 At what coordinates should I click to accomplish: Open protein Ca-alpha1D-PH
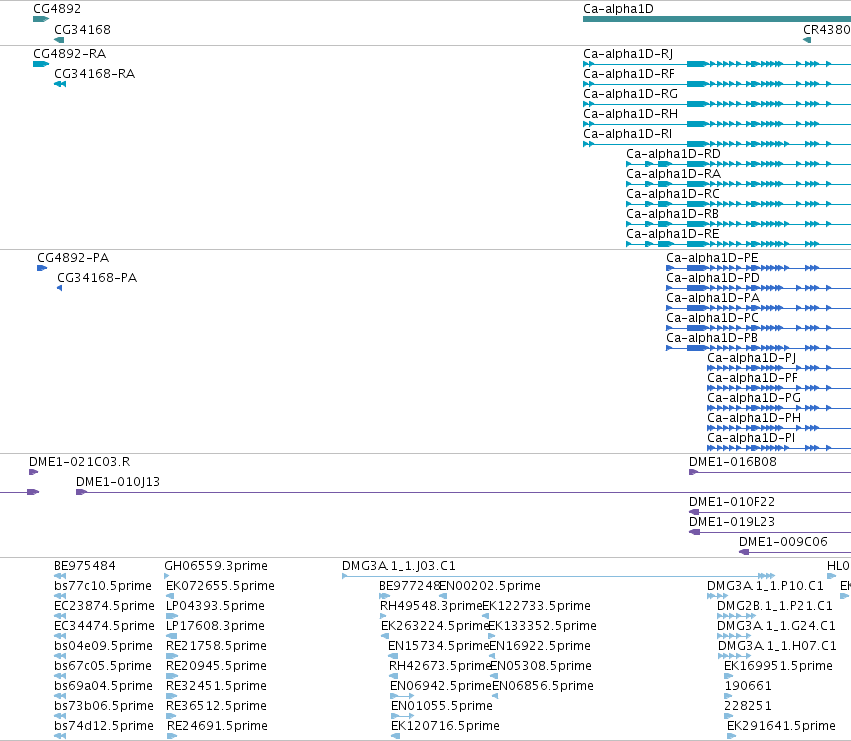tap(779, 428)
